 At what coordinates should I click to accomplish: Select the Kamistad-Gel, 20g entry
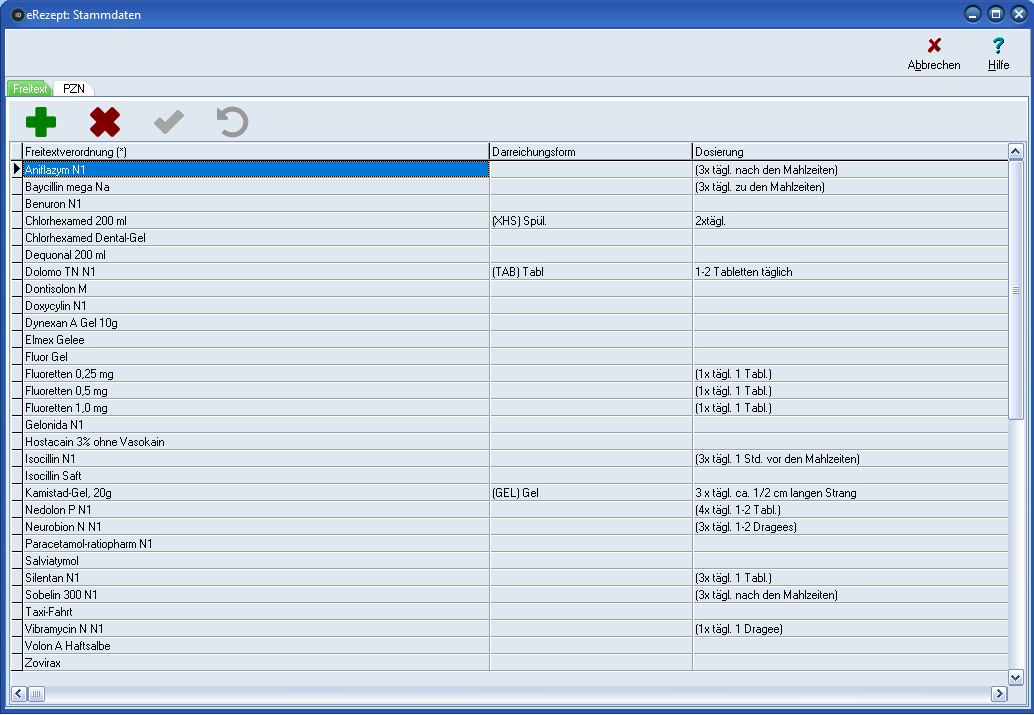click(x=256, y=493)
